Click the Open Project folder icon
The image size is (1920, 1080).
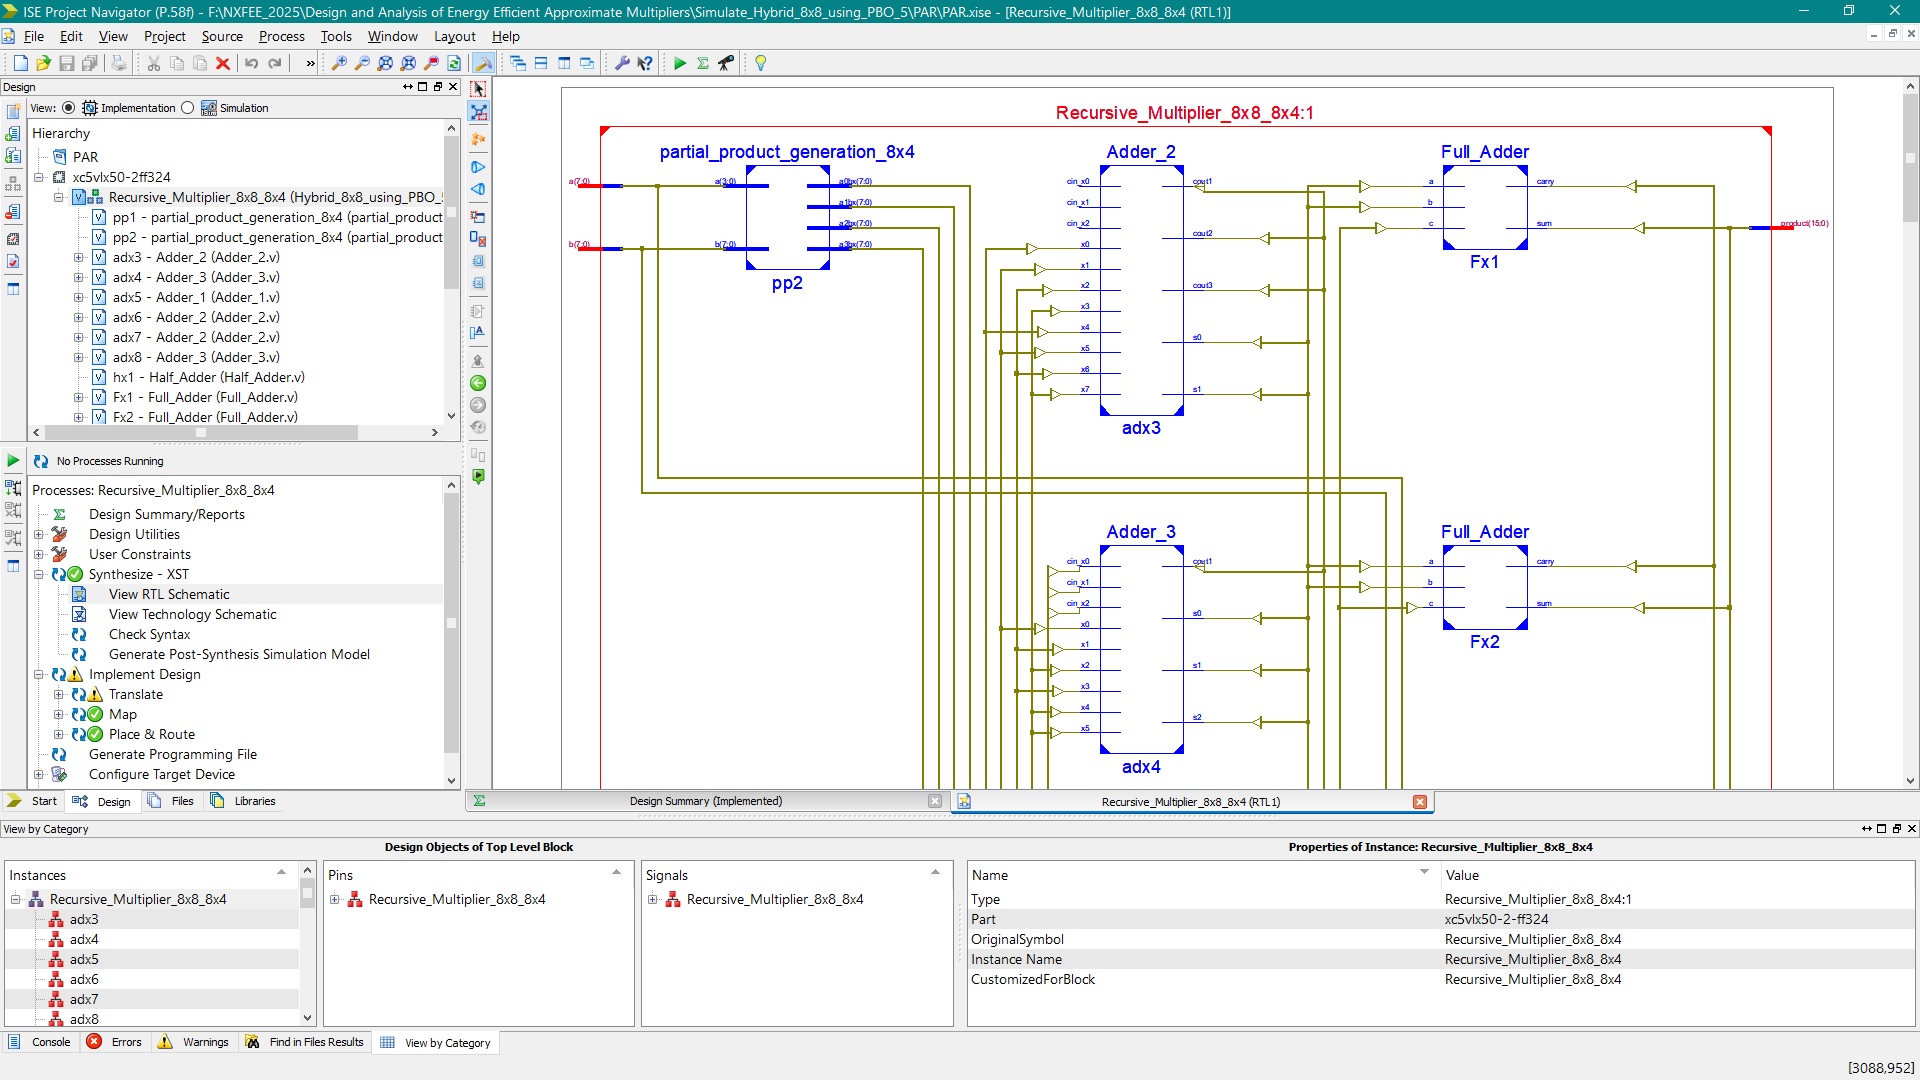click(43, 63)
